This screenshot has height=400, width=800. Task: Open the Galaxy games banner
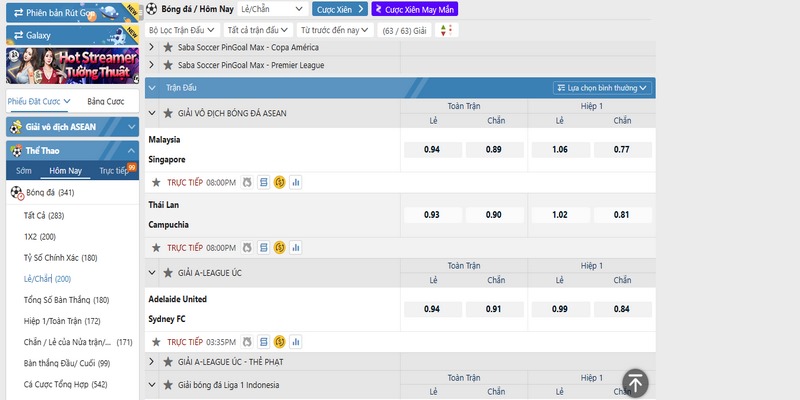click(70, 34)
